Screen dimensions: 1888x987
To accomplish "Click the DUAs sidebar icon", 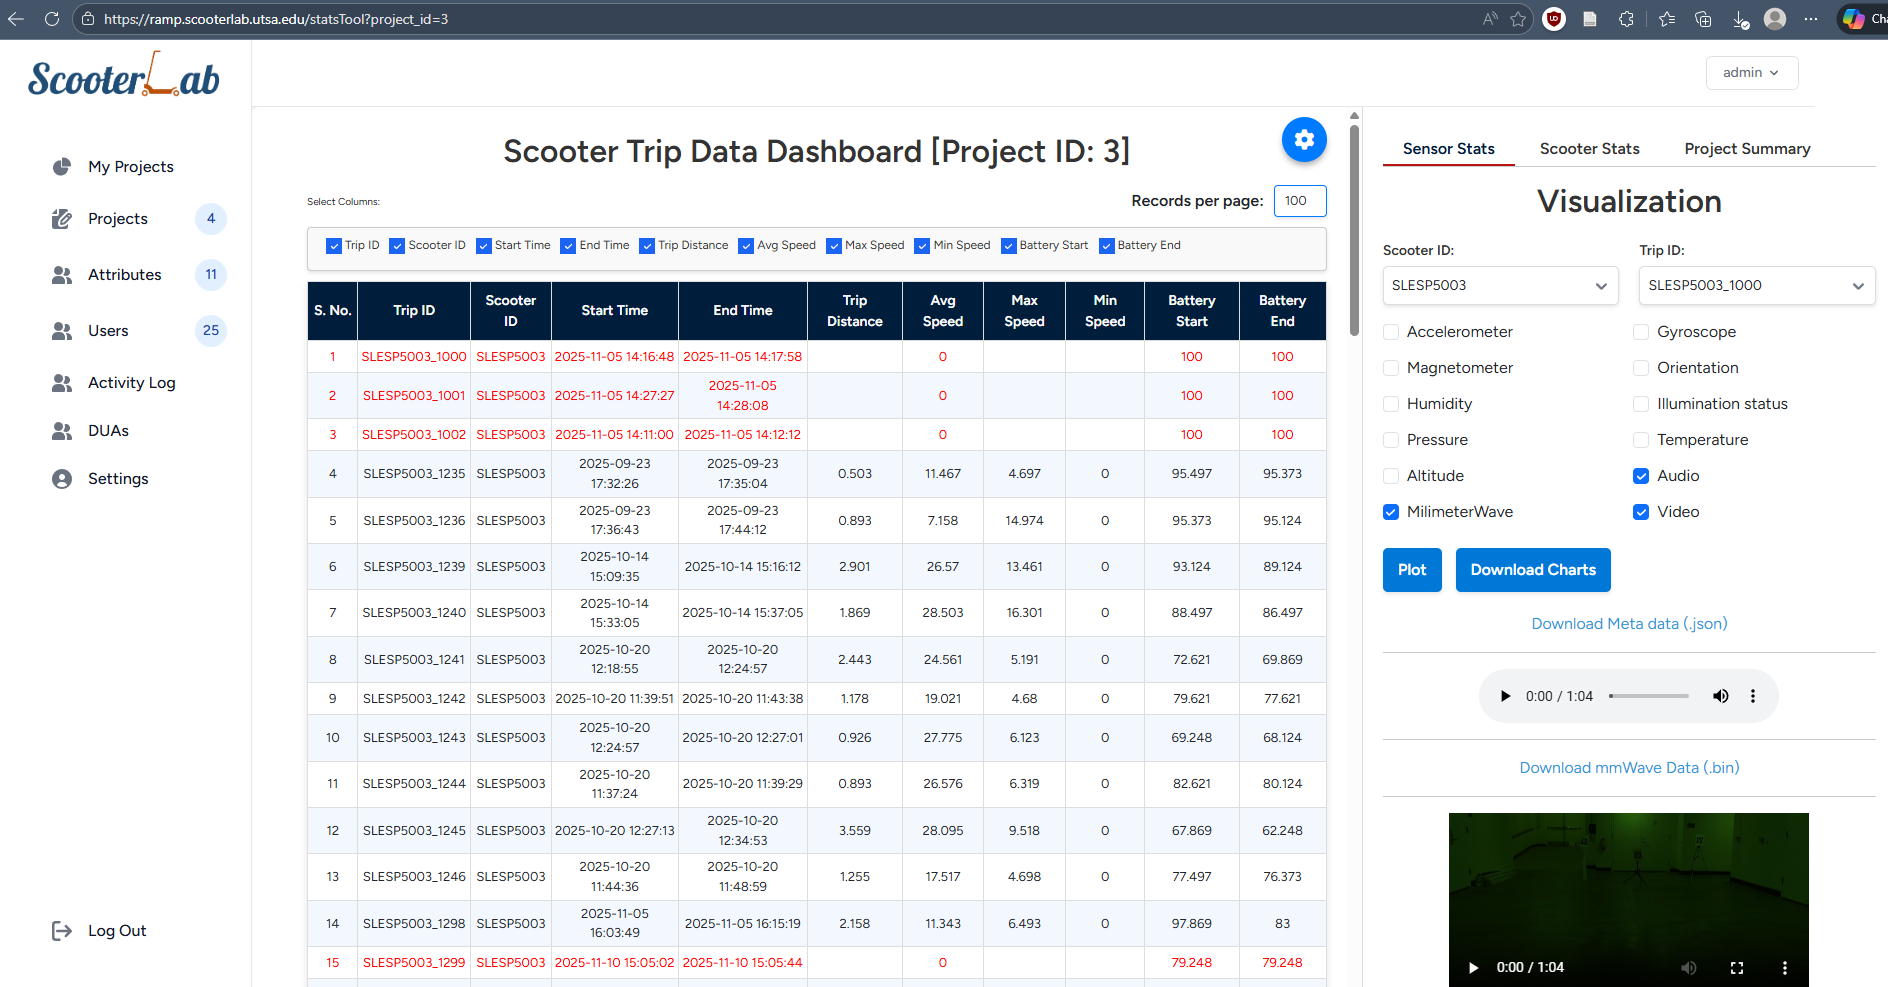I will (x=62, y=430).
